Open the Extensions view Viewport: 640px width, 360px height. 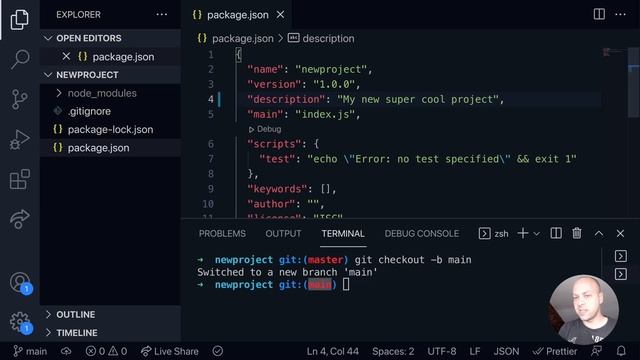pos(20,179)
